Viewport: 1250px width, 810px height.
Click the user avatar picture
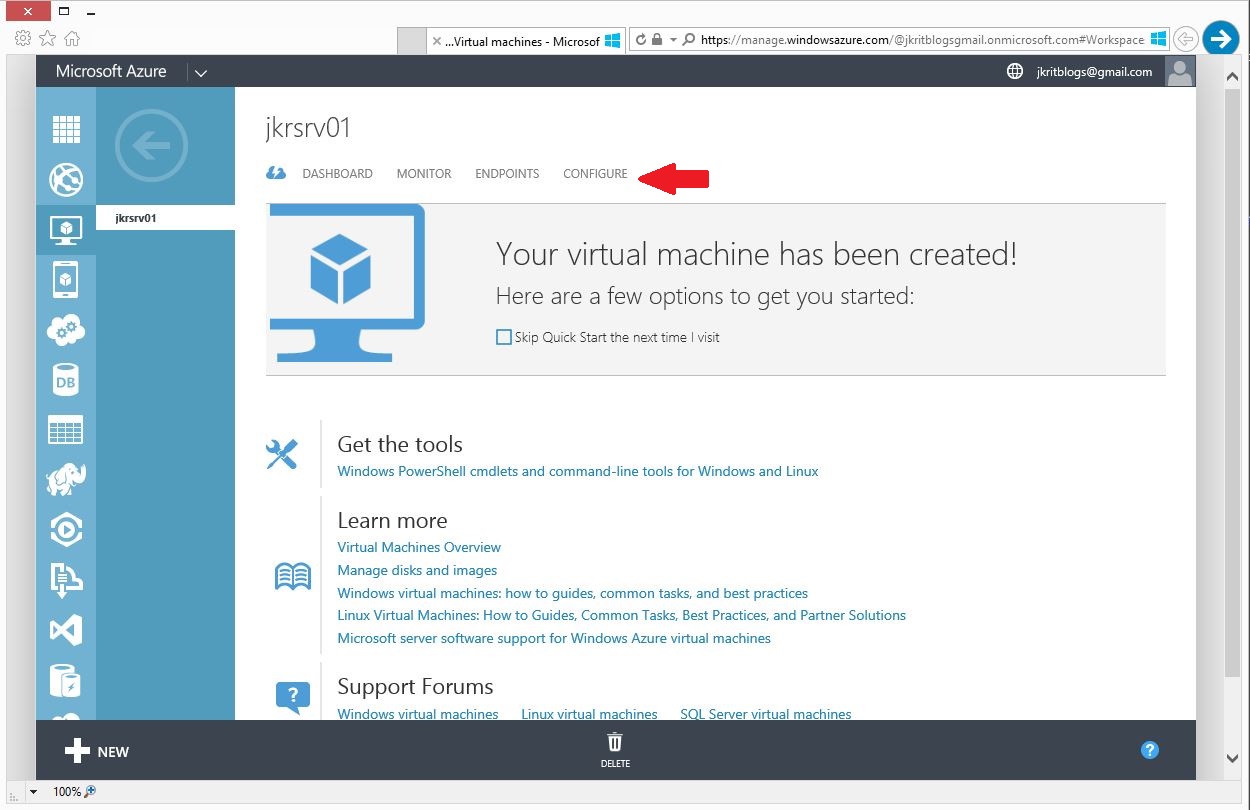click(1181, 71)
